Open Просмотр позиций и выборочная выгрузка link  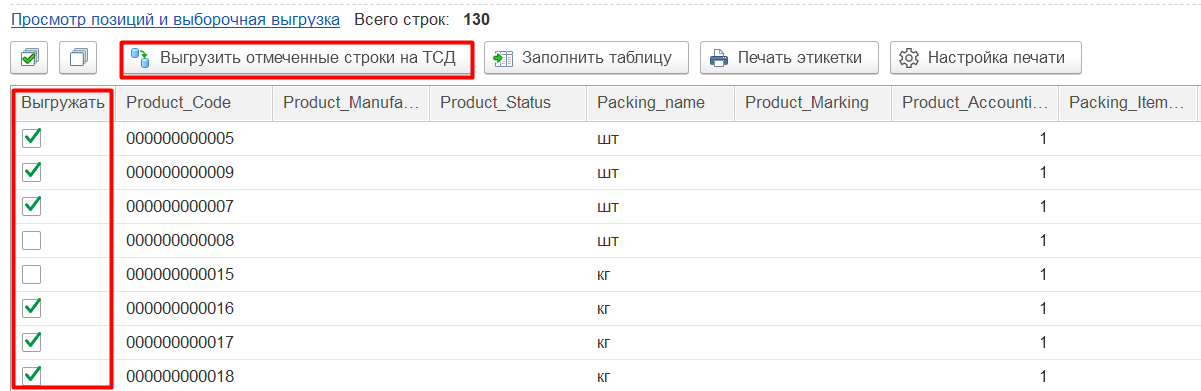[x=175, y=19]
